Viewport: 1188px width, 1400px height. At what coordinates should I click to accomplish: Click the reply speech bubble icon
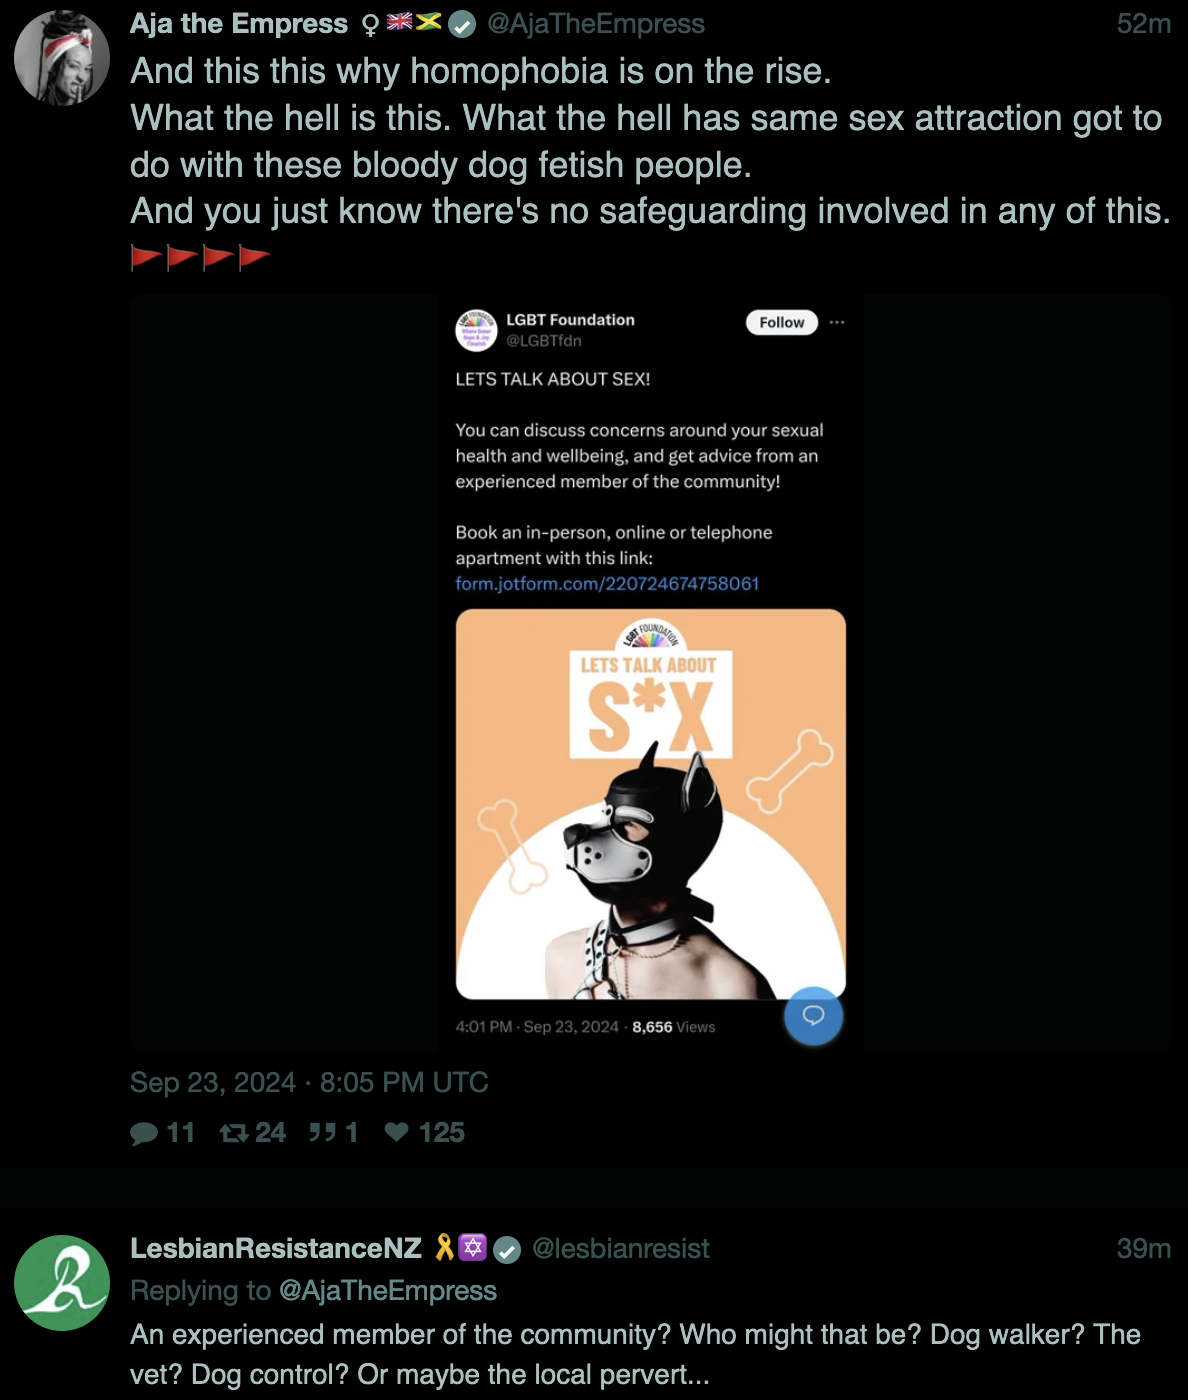pyautogui.click(x=144, y=1133)
